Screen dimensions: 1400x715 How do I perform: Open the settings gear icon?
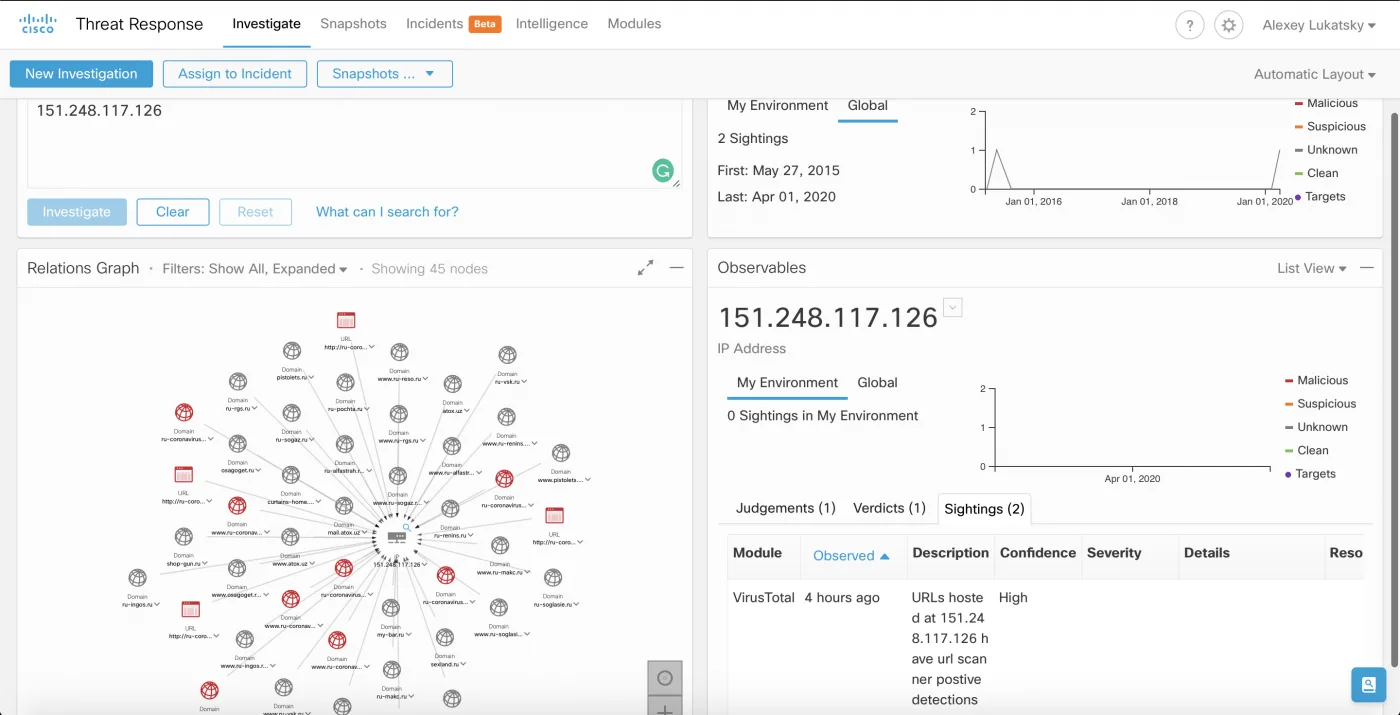tap(1229, 25)
